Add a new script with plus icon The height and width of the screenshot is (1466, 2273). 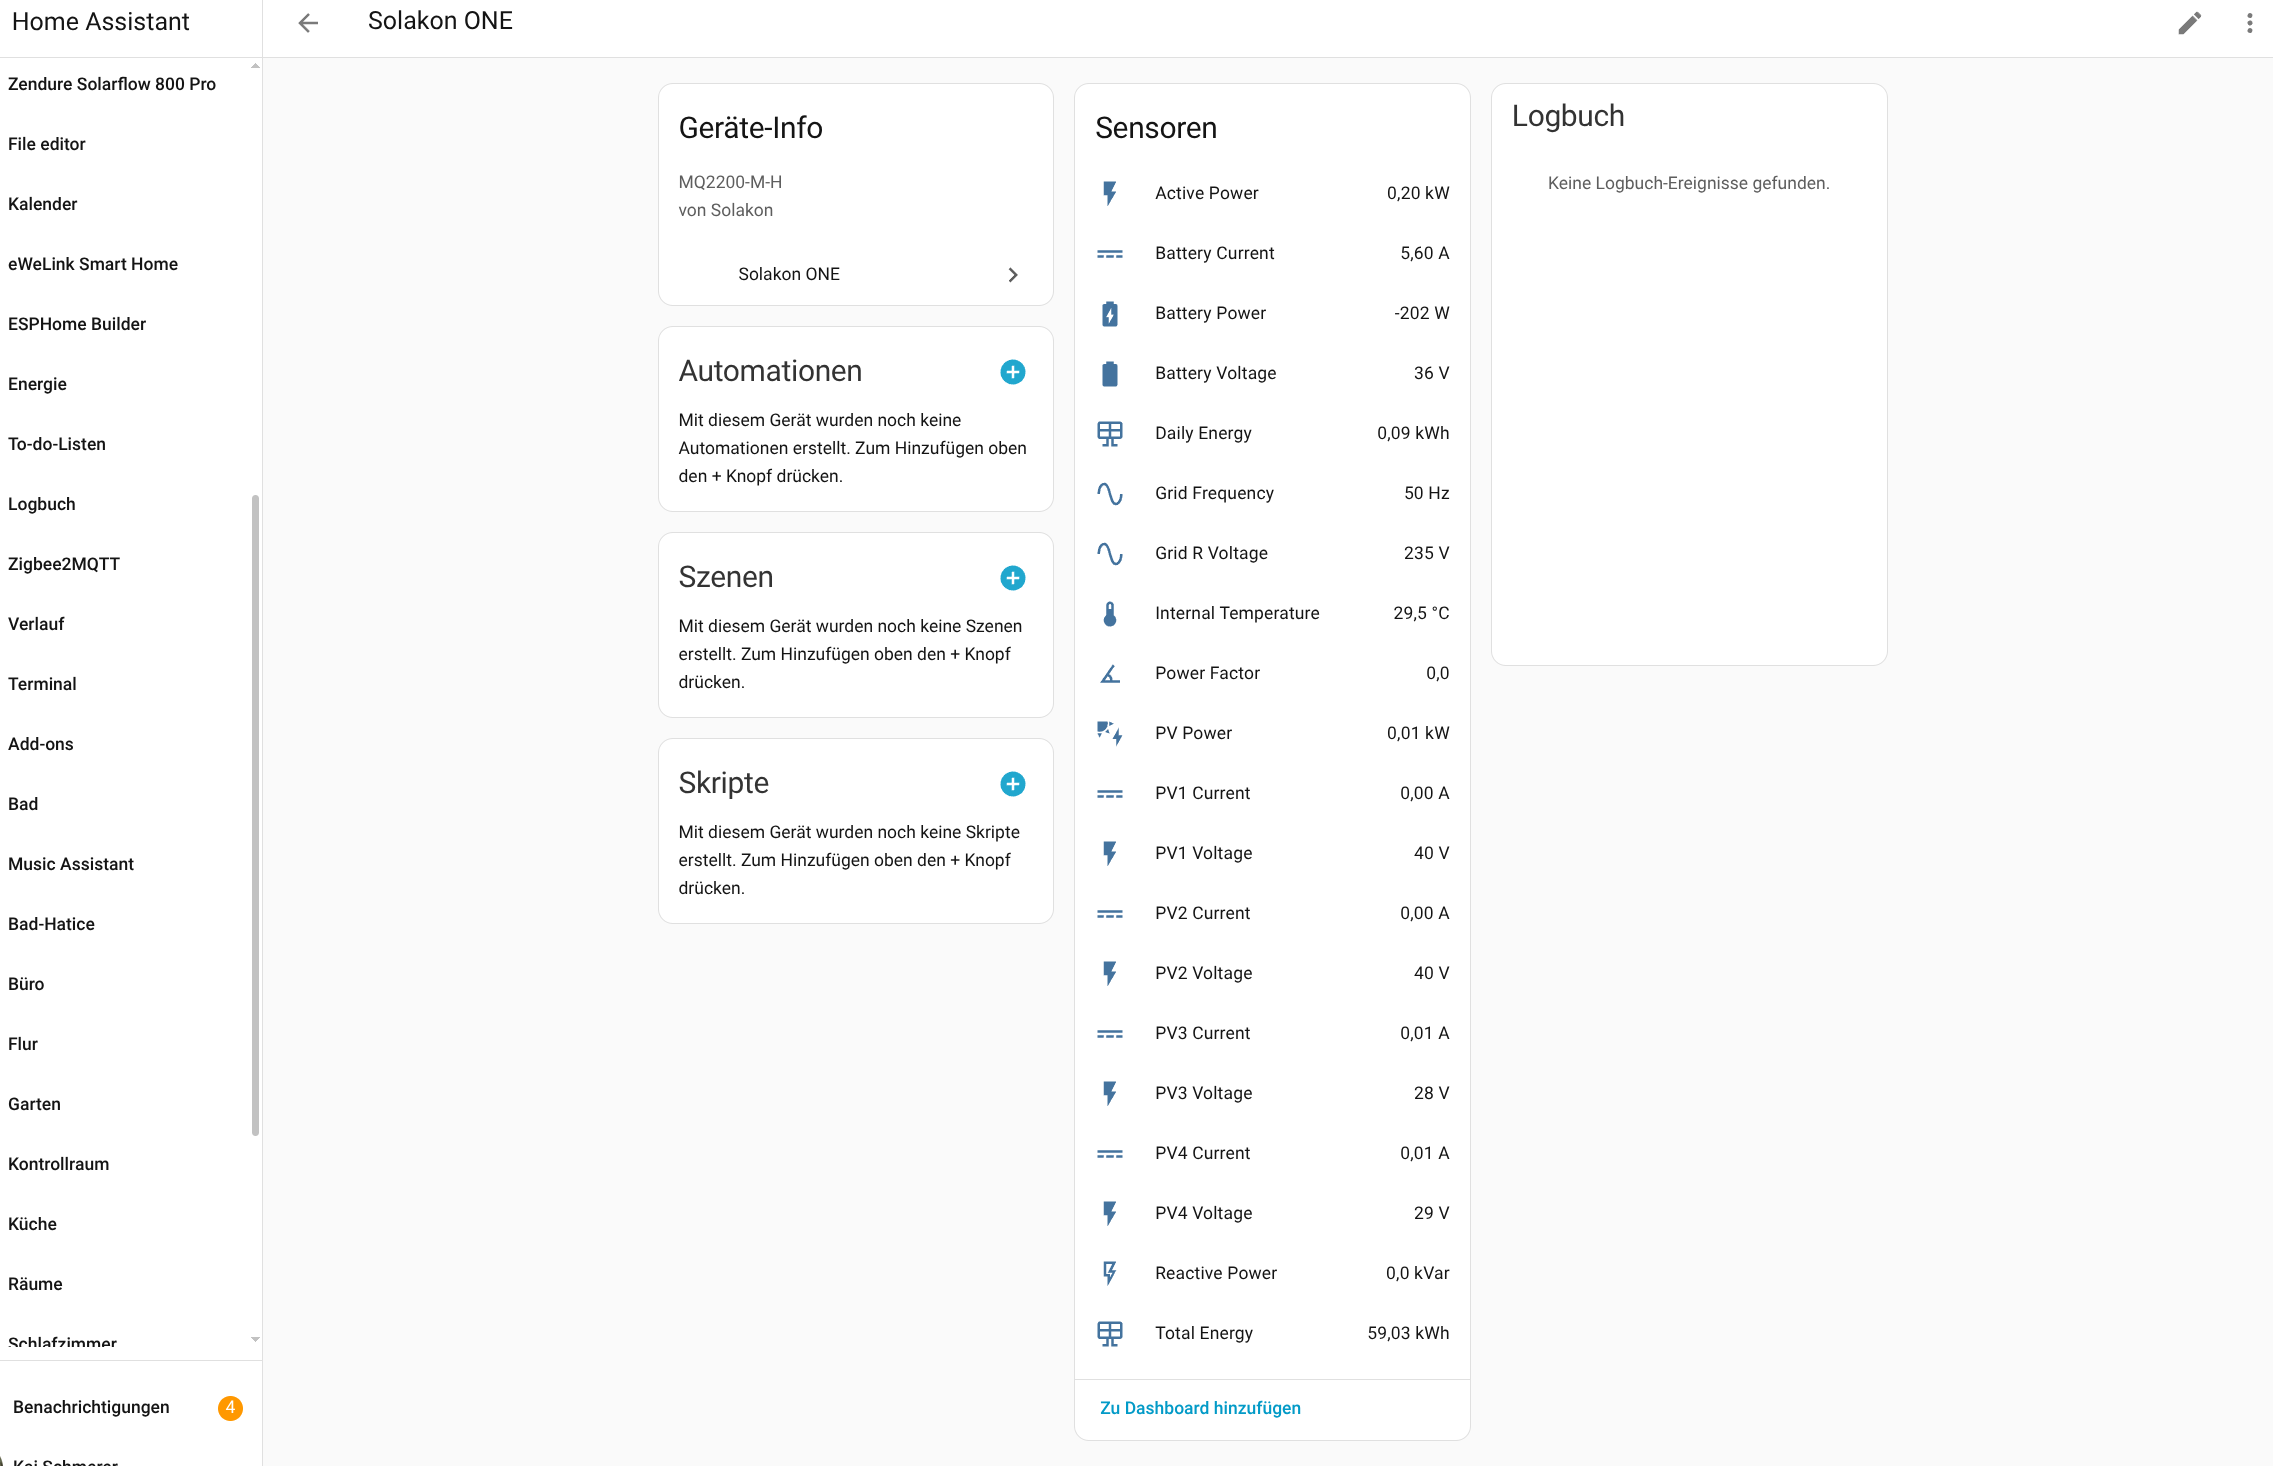pyautogui.click(x=1013, y=784)
